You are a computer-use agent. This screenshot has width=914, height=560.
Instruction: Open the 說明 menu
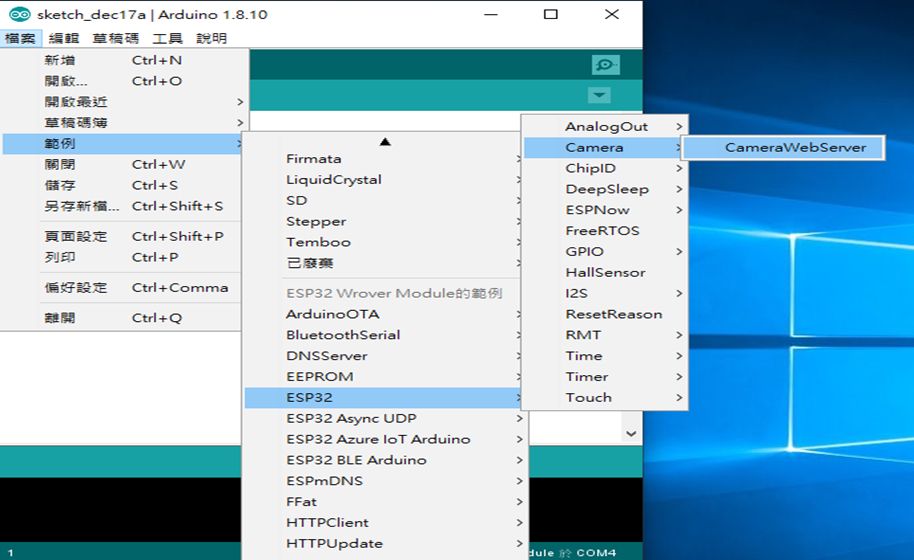[x=211, y=38]
